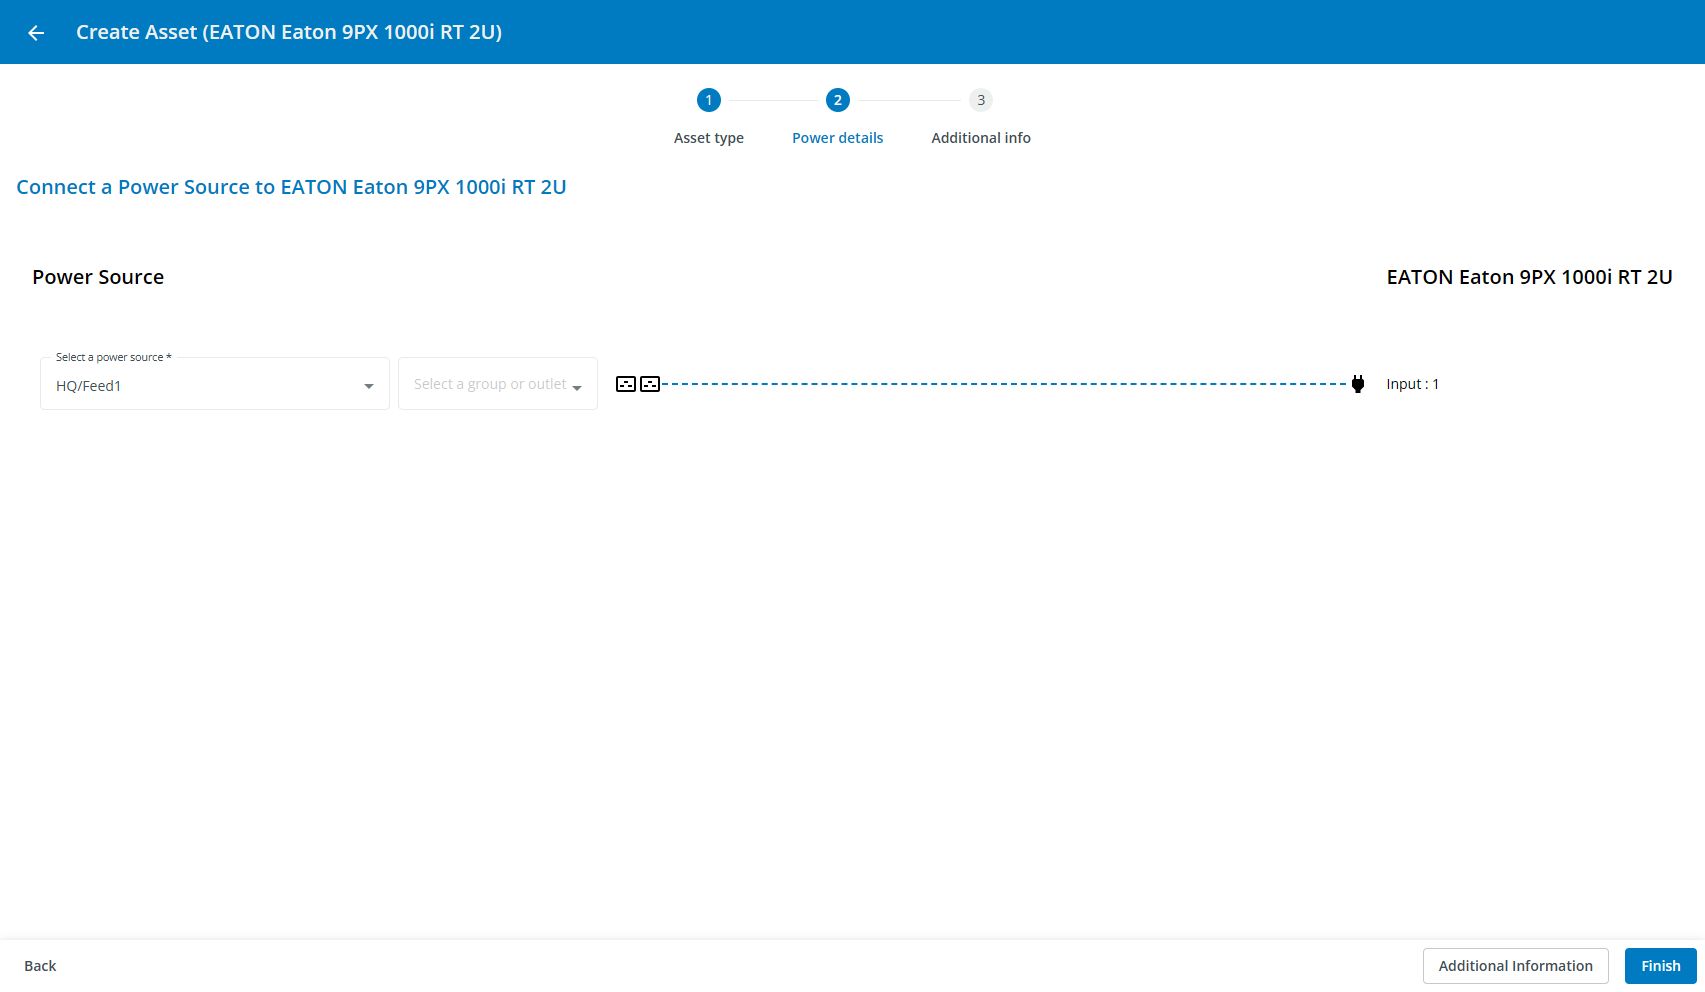Jump to the 'Additional info' step label
The width and height of the screenshot is (1705, 992).
pyautogui.click(x=980, y=138)
